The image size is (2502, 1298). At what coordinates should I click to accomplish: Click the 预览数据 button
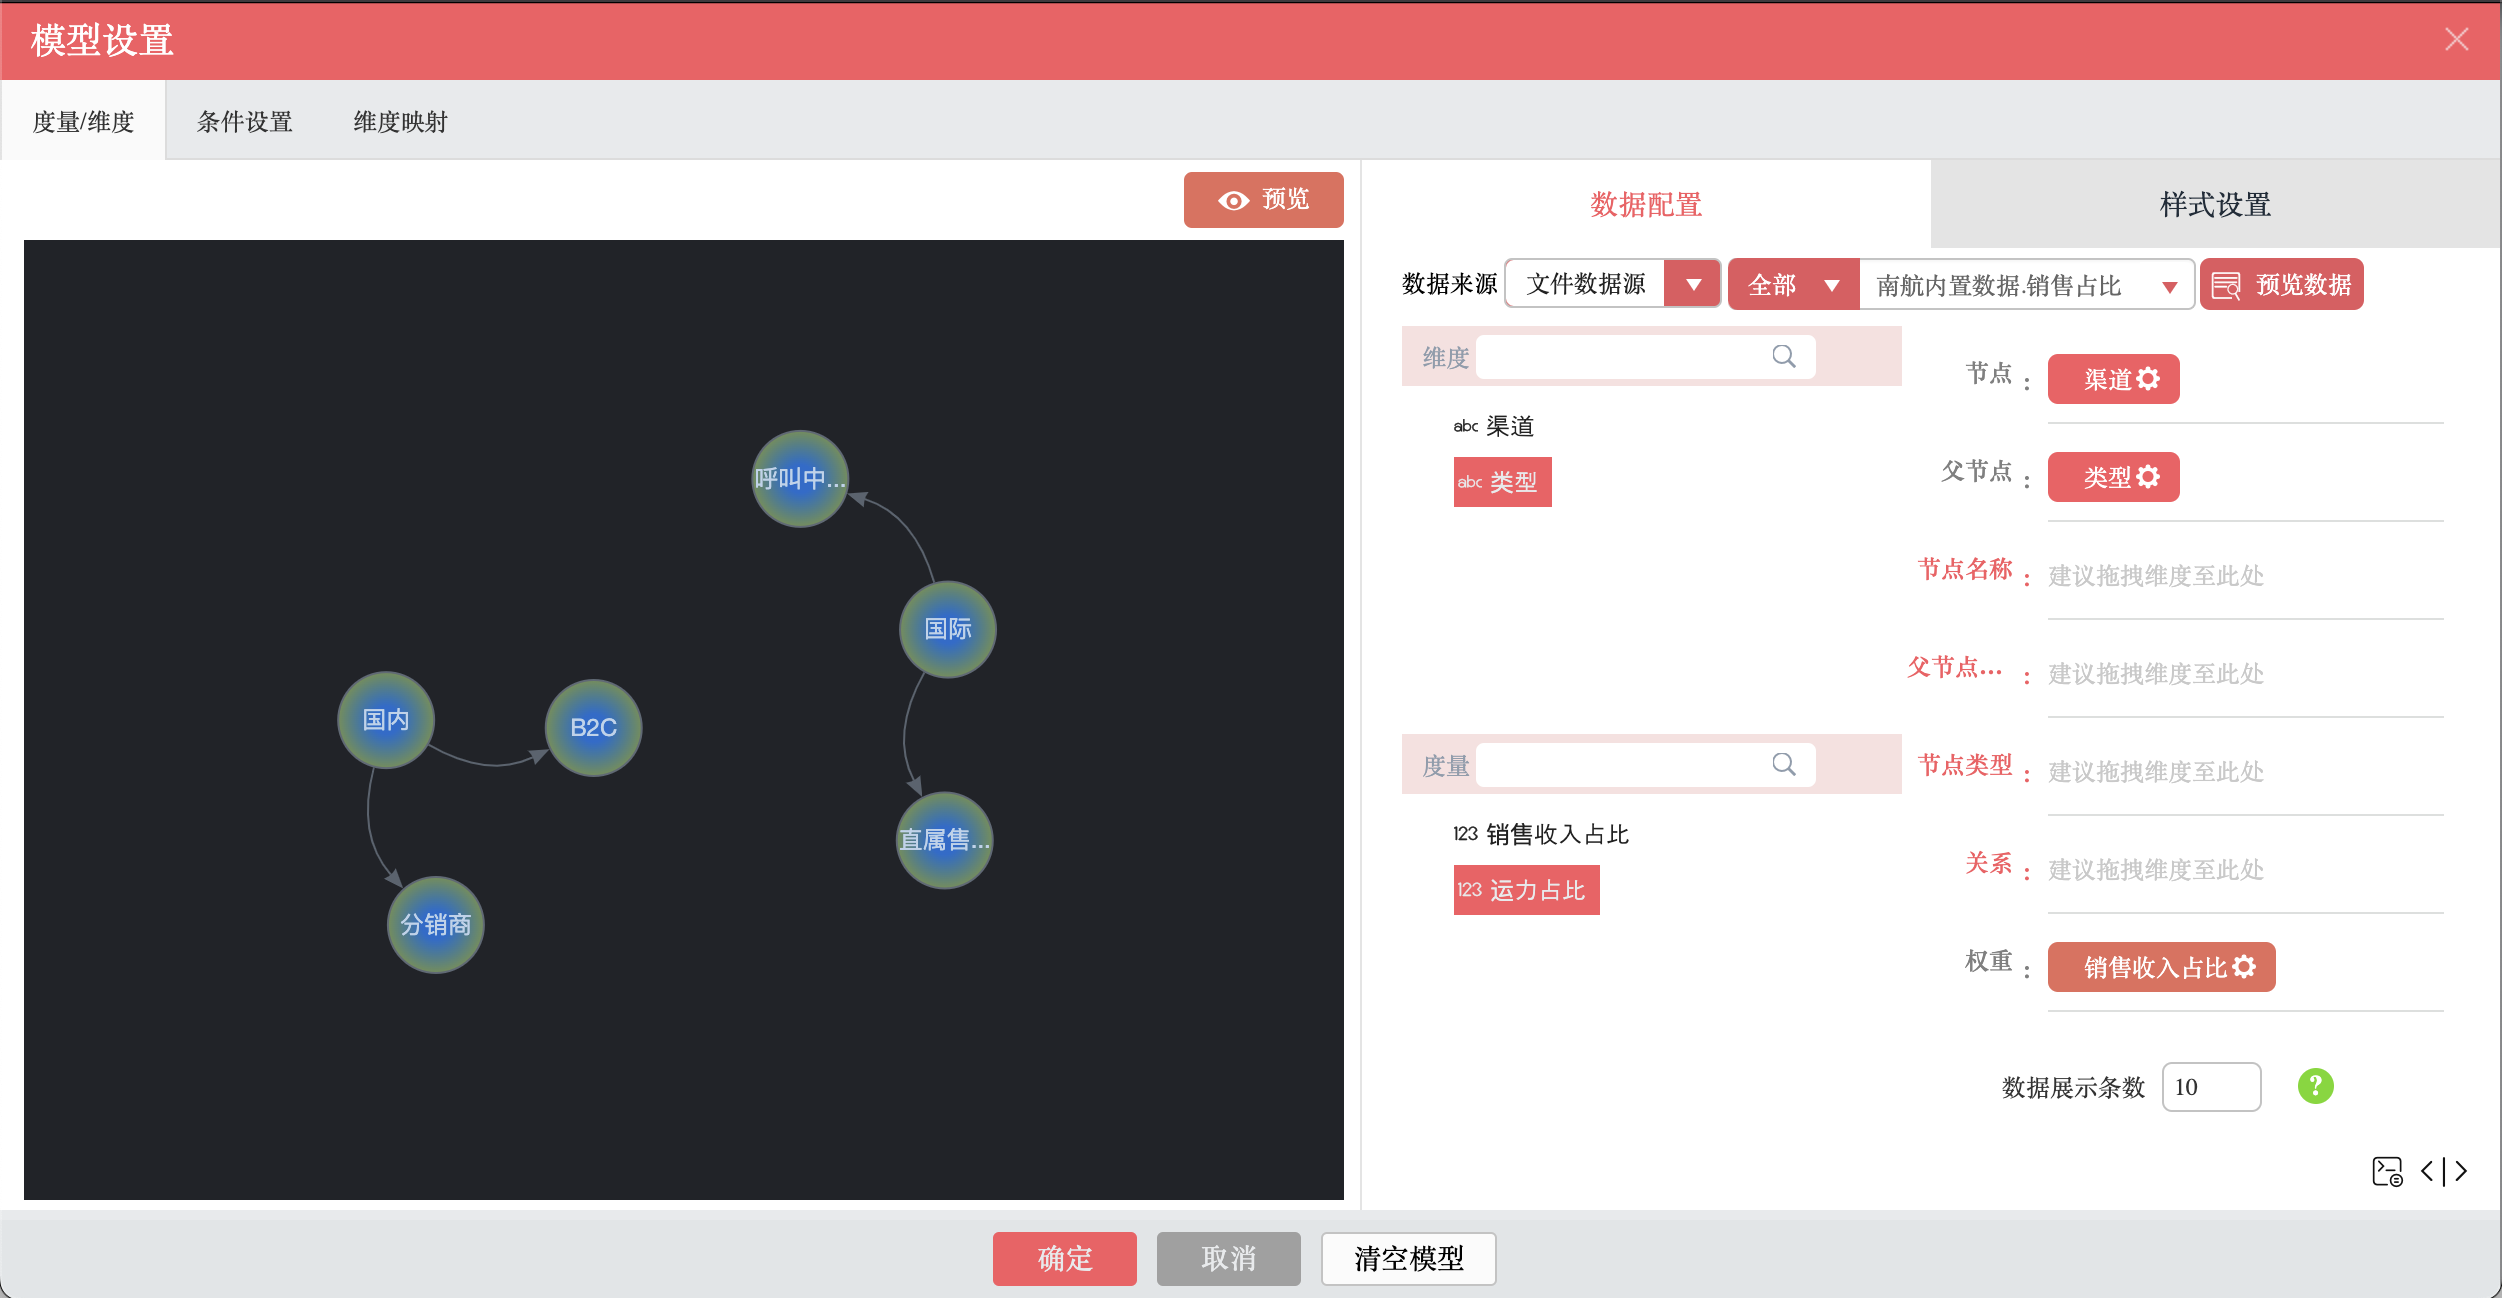point(2282,284)
